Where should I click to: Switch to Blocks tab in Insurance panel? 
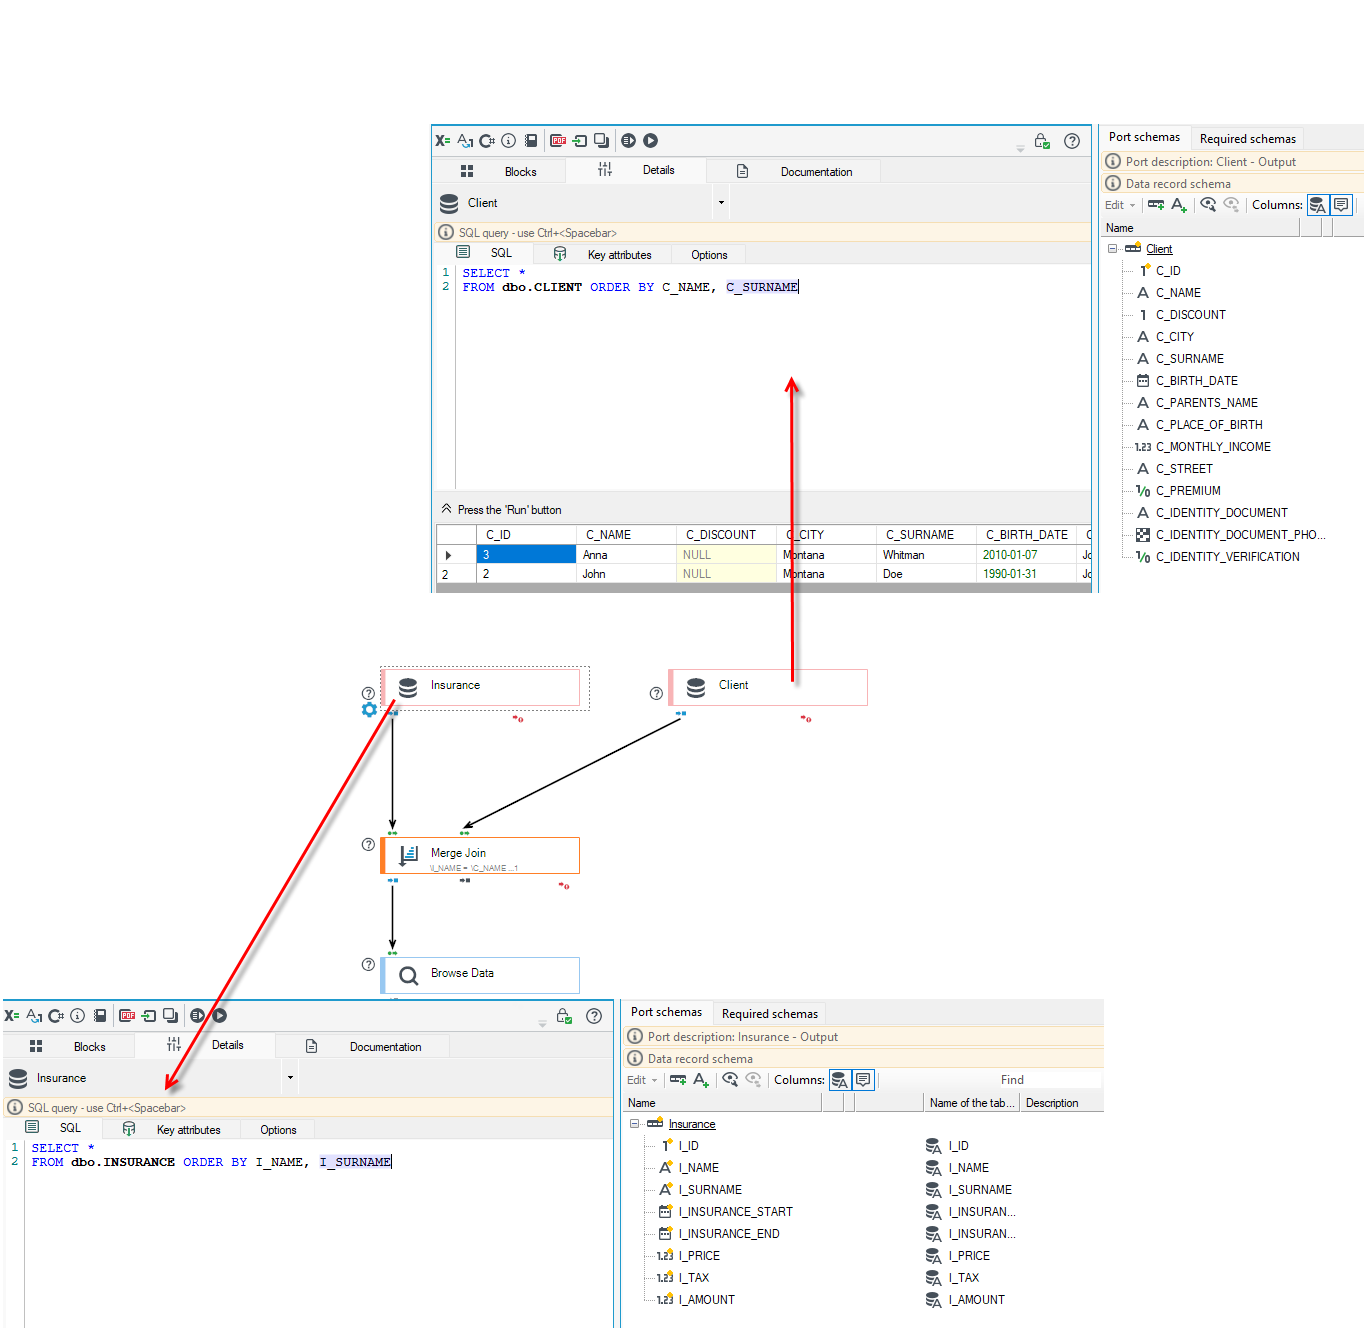click(69, 1047)
